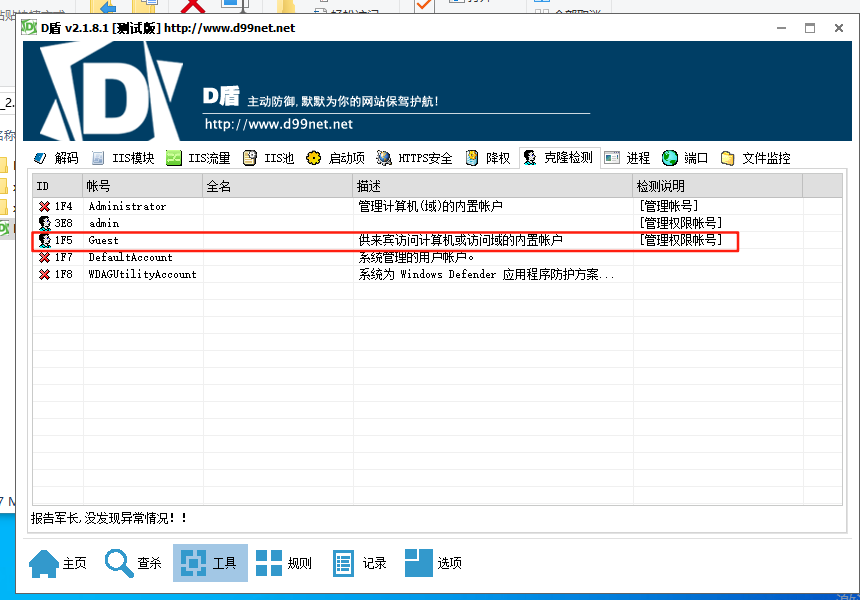Sort by the 帐号 column header
This screenshot has width=860, height=600.
pyautogui.click(x=143, y=186)
